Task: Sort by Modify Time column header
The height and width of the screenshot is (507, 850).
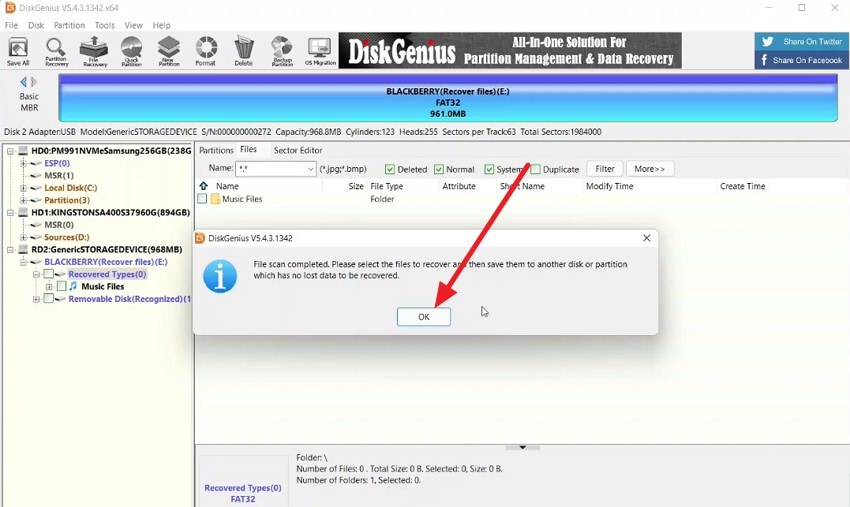Action: tap(609, 186)
